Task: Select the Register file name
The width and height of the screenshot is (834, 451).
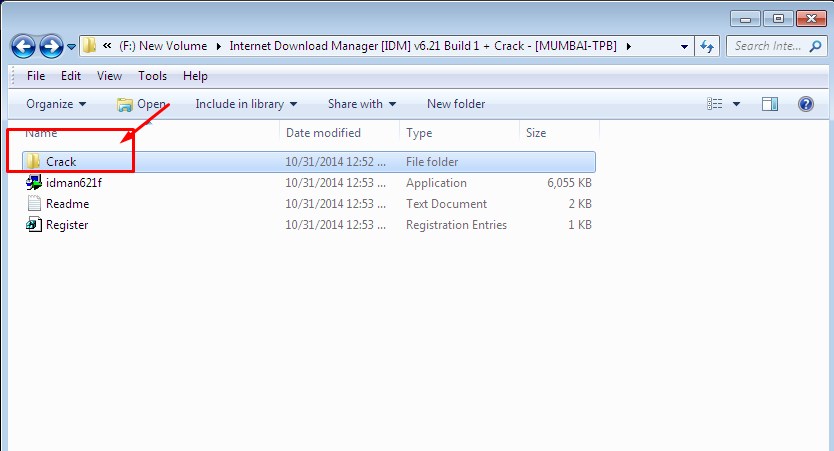Action: (67, 225)
